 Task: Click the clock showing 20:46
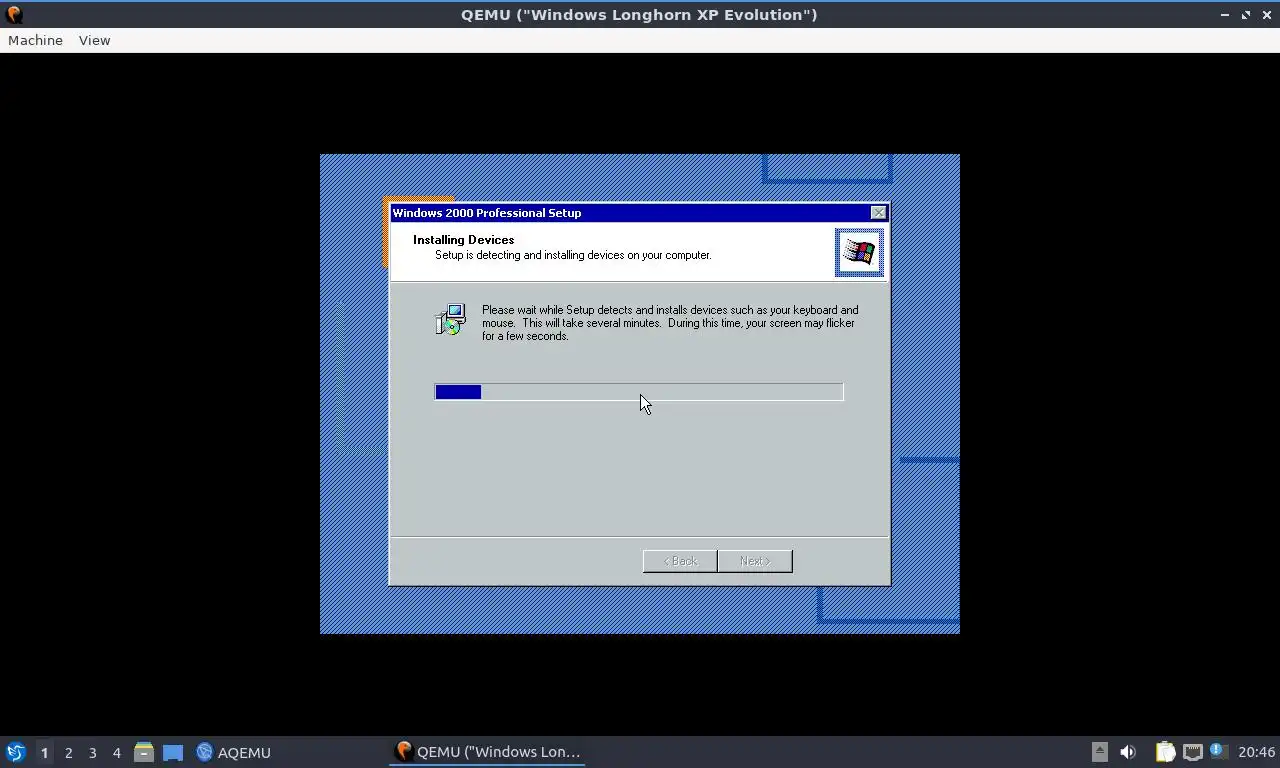pyautogui.click(x=1256, y=752)
